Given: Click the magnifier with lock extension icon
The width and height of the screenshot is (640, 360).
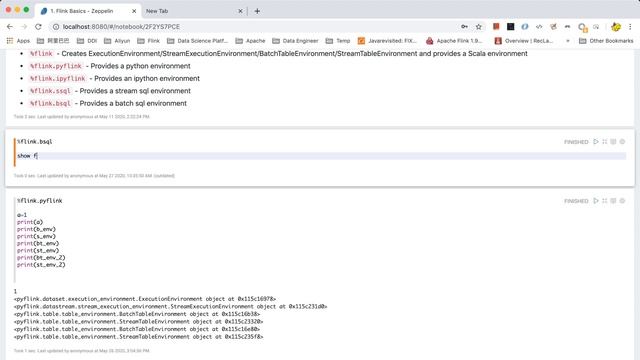Looking at the screenshot, I should pos(582,27).
